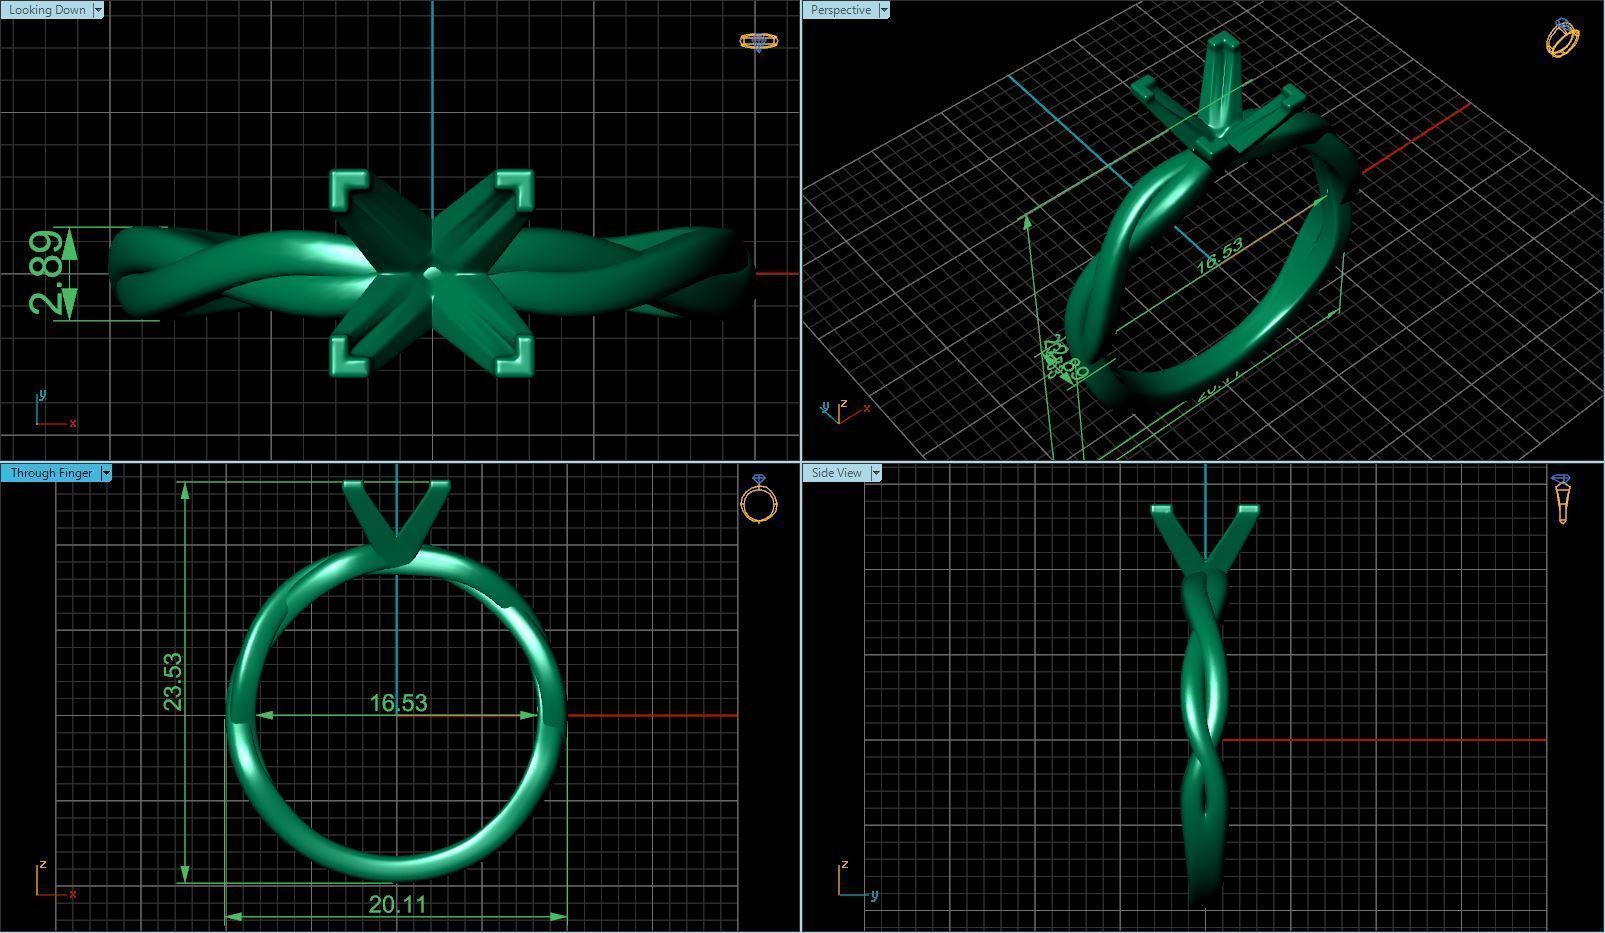Click the axis indicator icon in Perspective view
The image size is (1605, 933).
tap(845, 409)
